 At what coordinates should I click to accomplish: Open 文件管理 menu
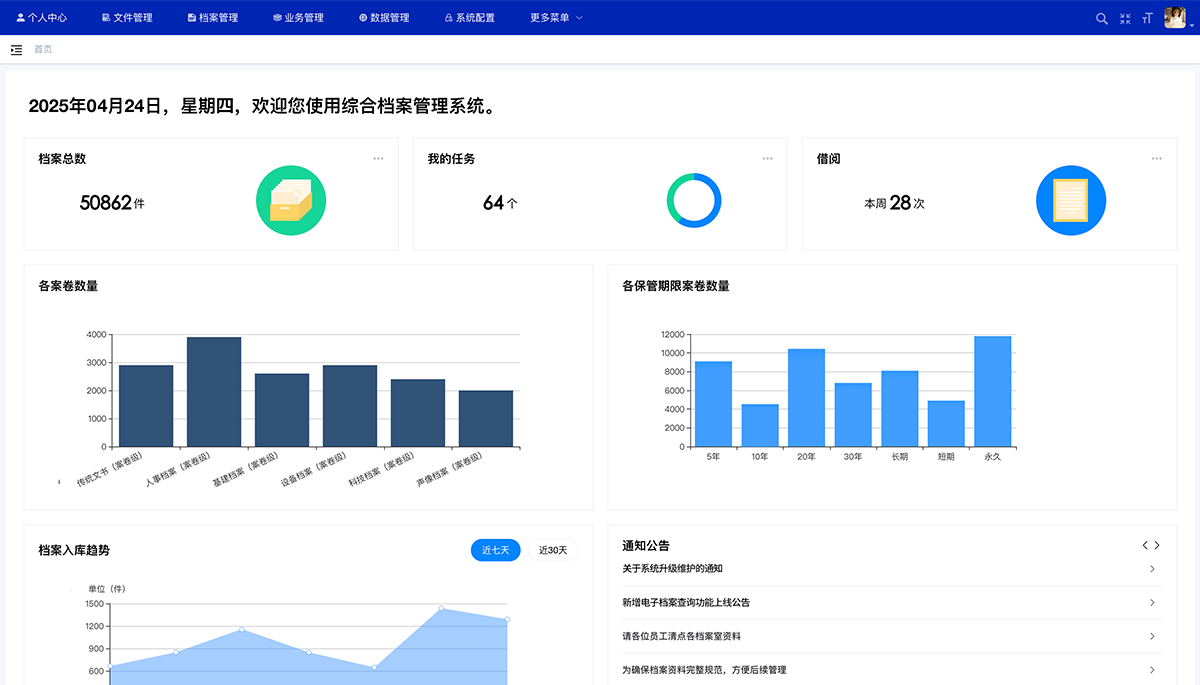point(127,18)
